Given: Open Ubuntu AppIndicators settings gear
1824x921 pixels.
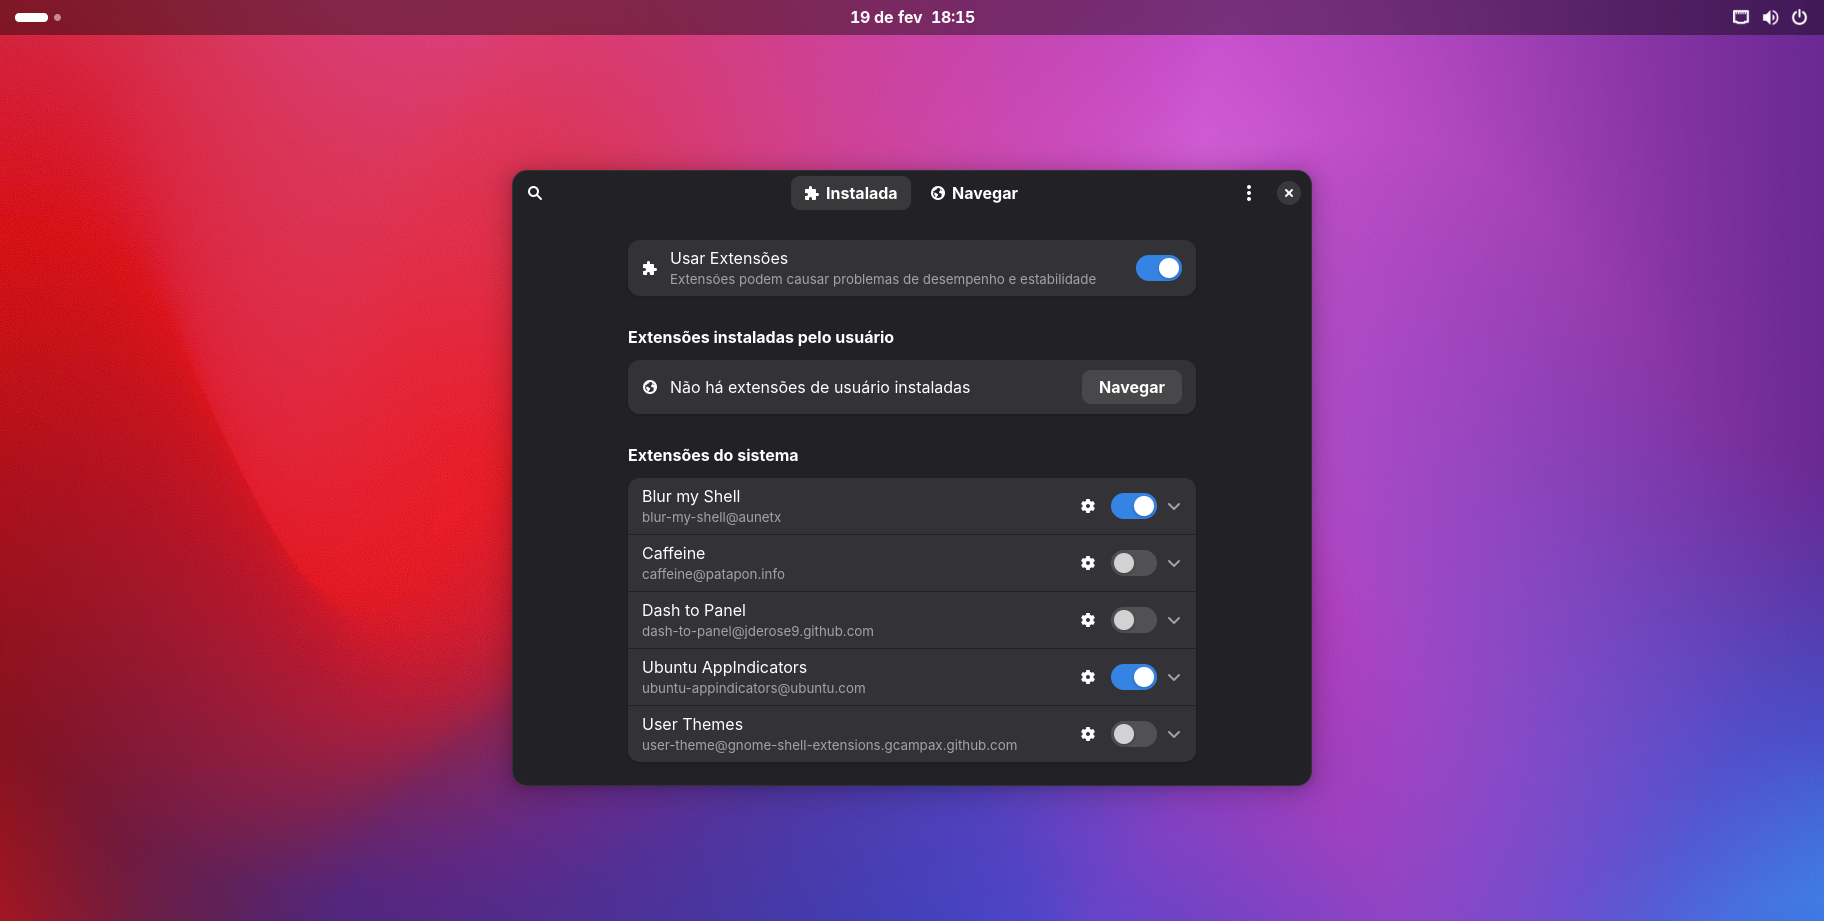Looking at the screenshot, I should pyautogui.click(x=1088, y=677).
